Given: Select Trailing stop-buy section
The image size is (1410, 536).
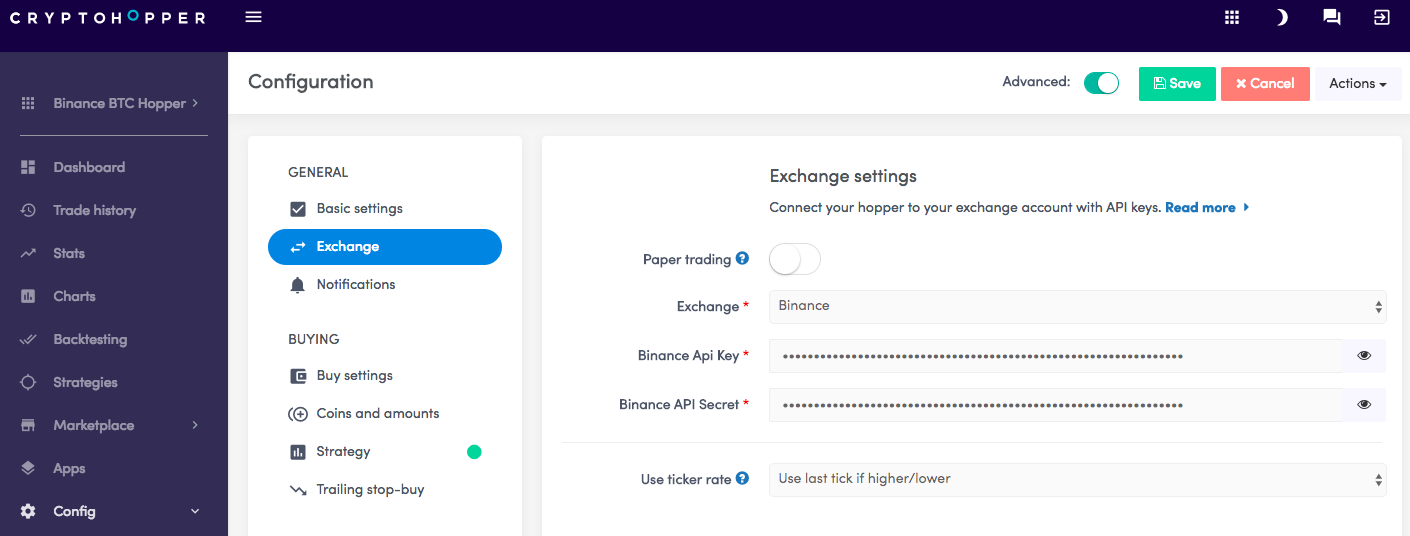Looking at the screenshot, I should pos(385,490).
